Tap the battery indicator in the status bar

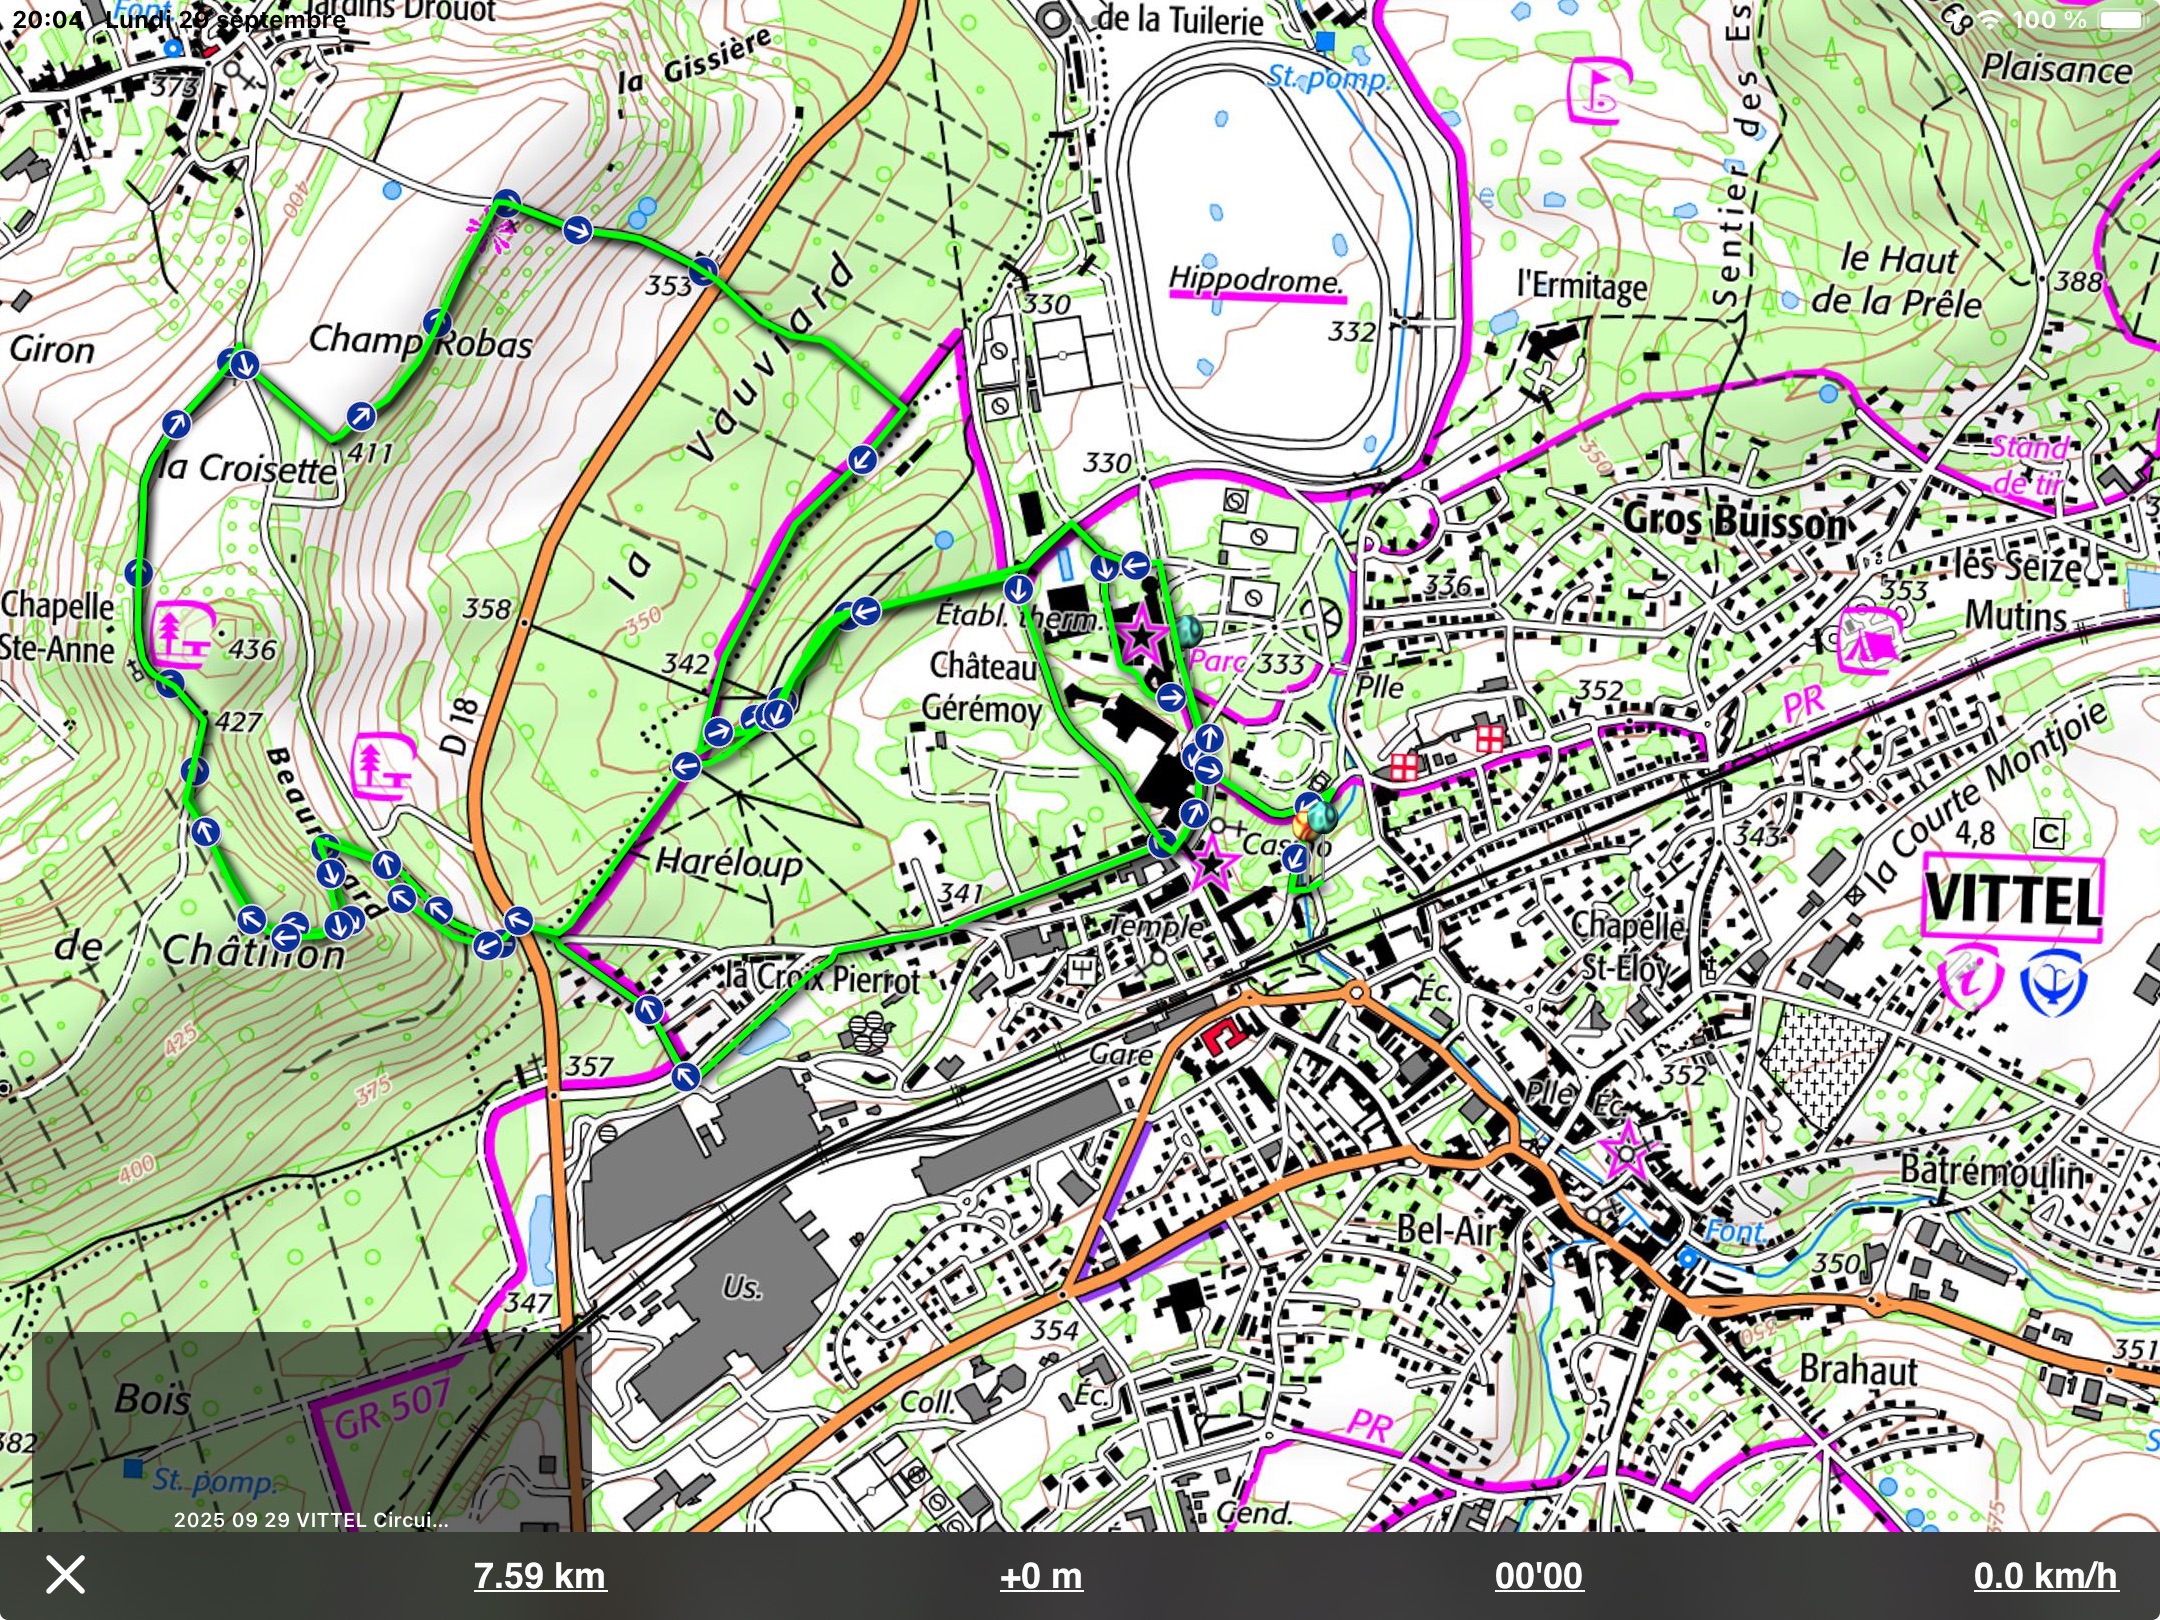click(x=2122, y=20)
